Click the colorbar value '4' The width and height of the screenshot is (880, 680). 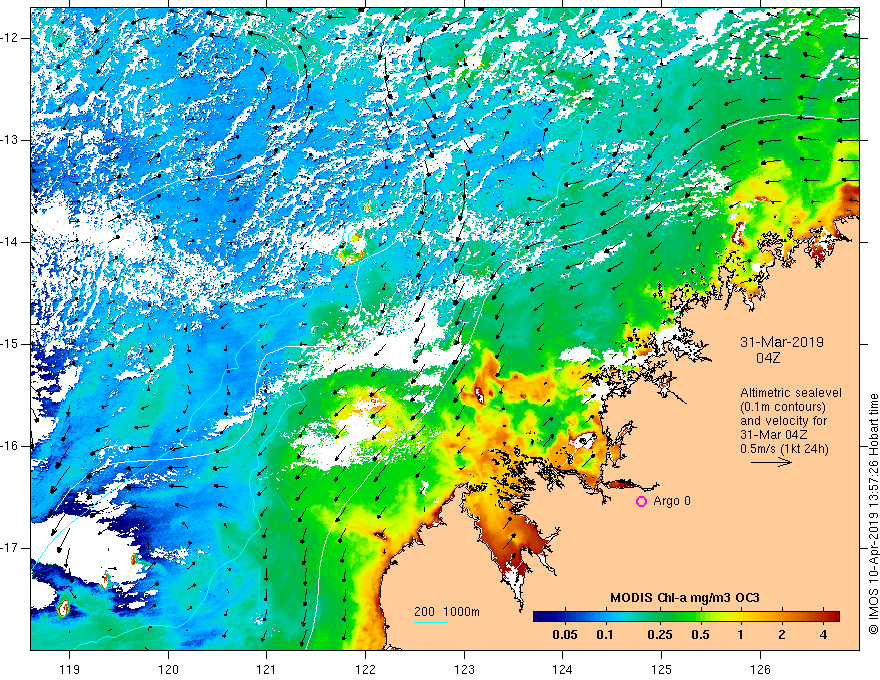[x=823, y=635]
